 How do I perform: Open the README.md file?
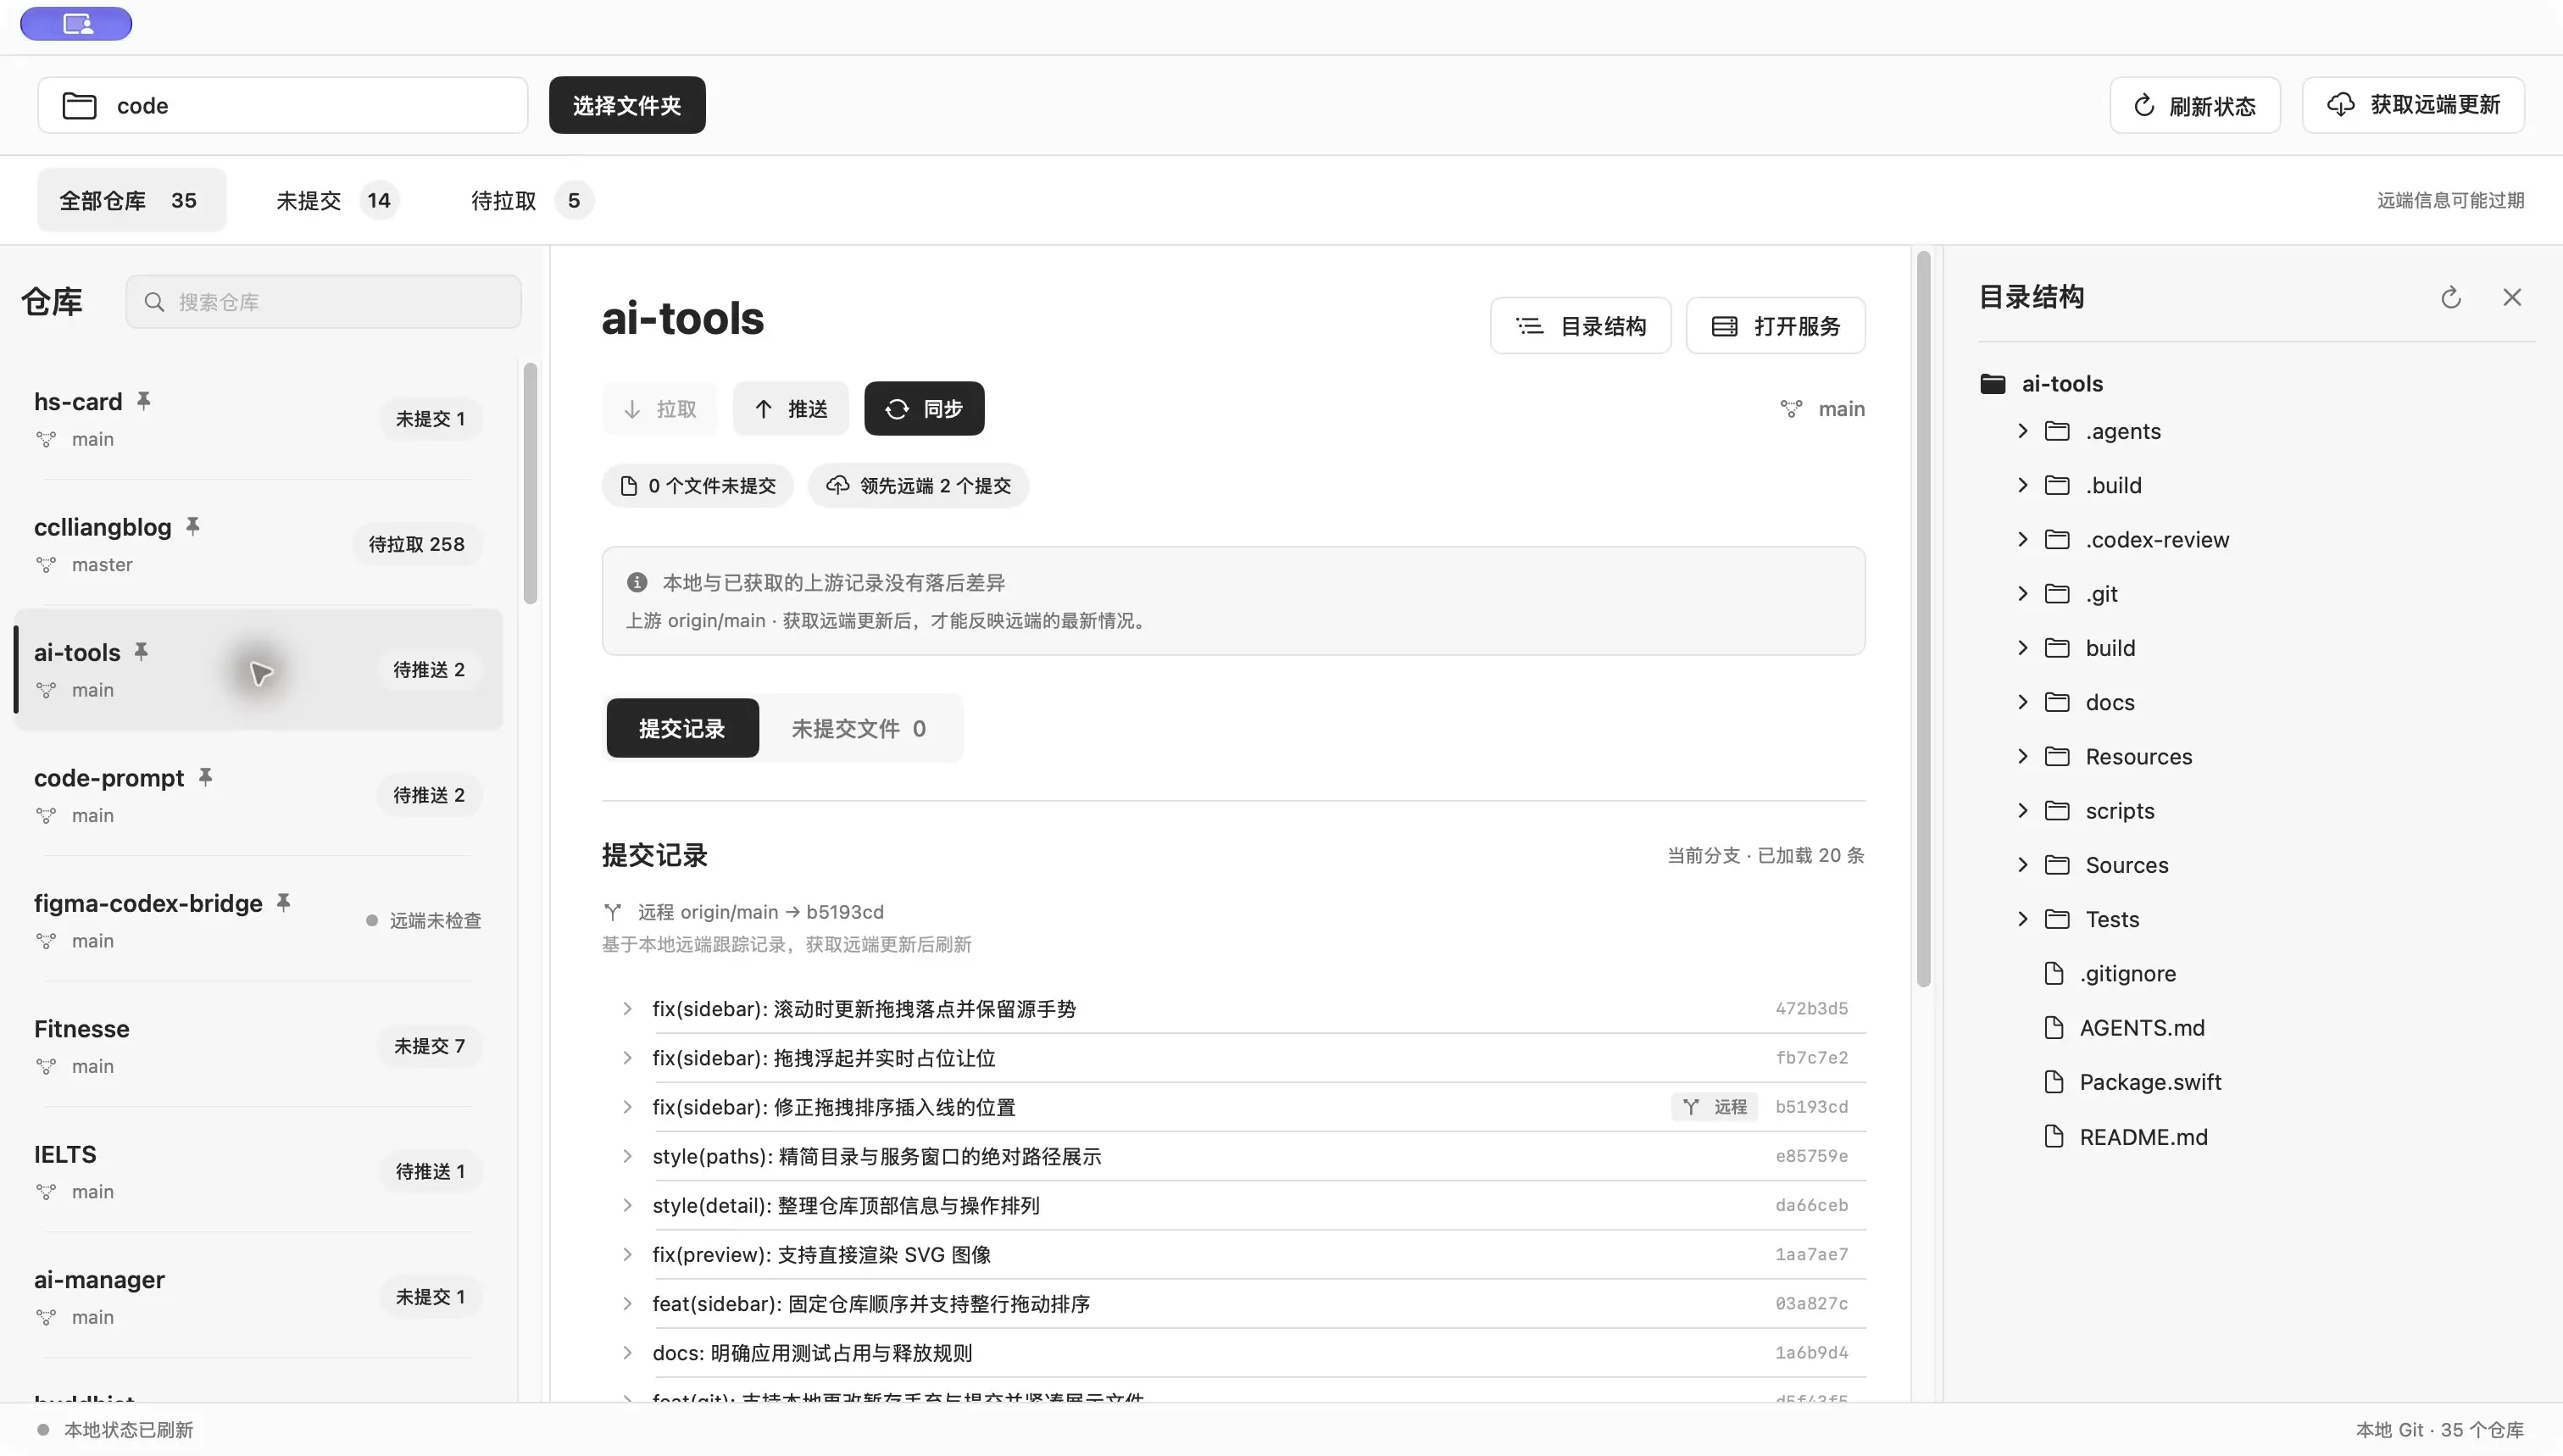(x=2125, y=1137)
